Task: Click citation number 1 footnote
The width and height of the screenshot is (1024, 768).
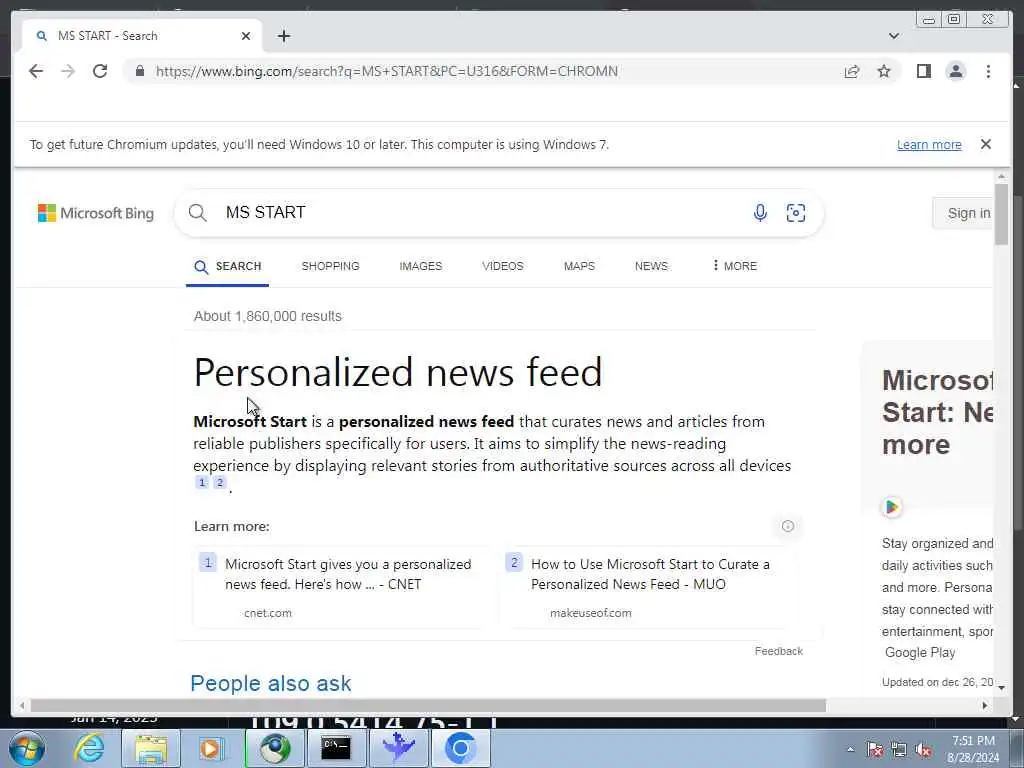Action: point(202,483)
